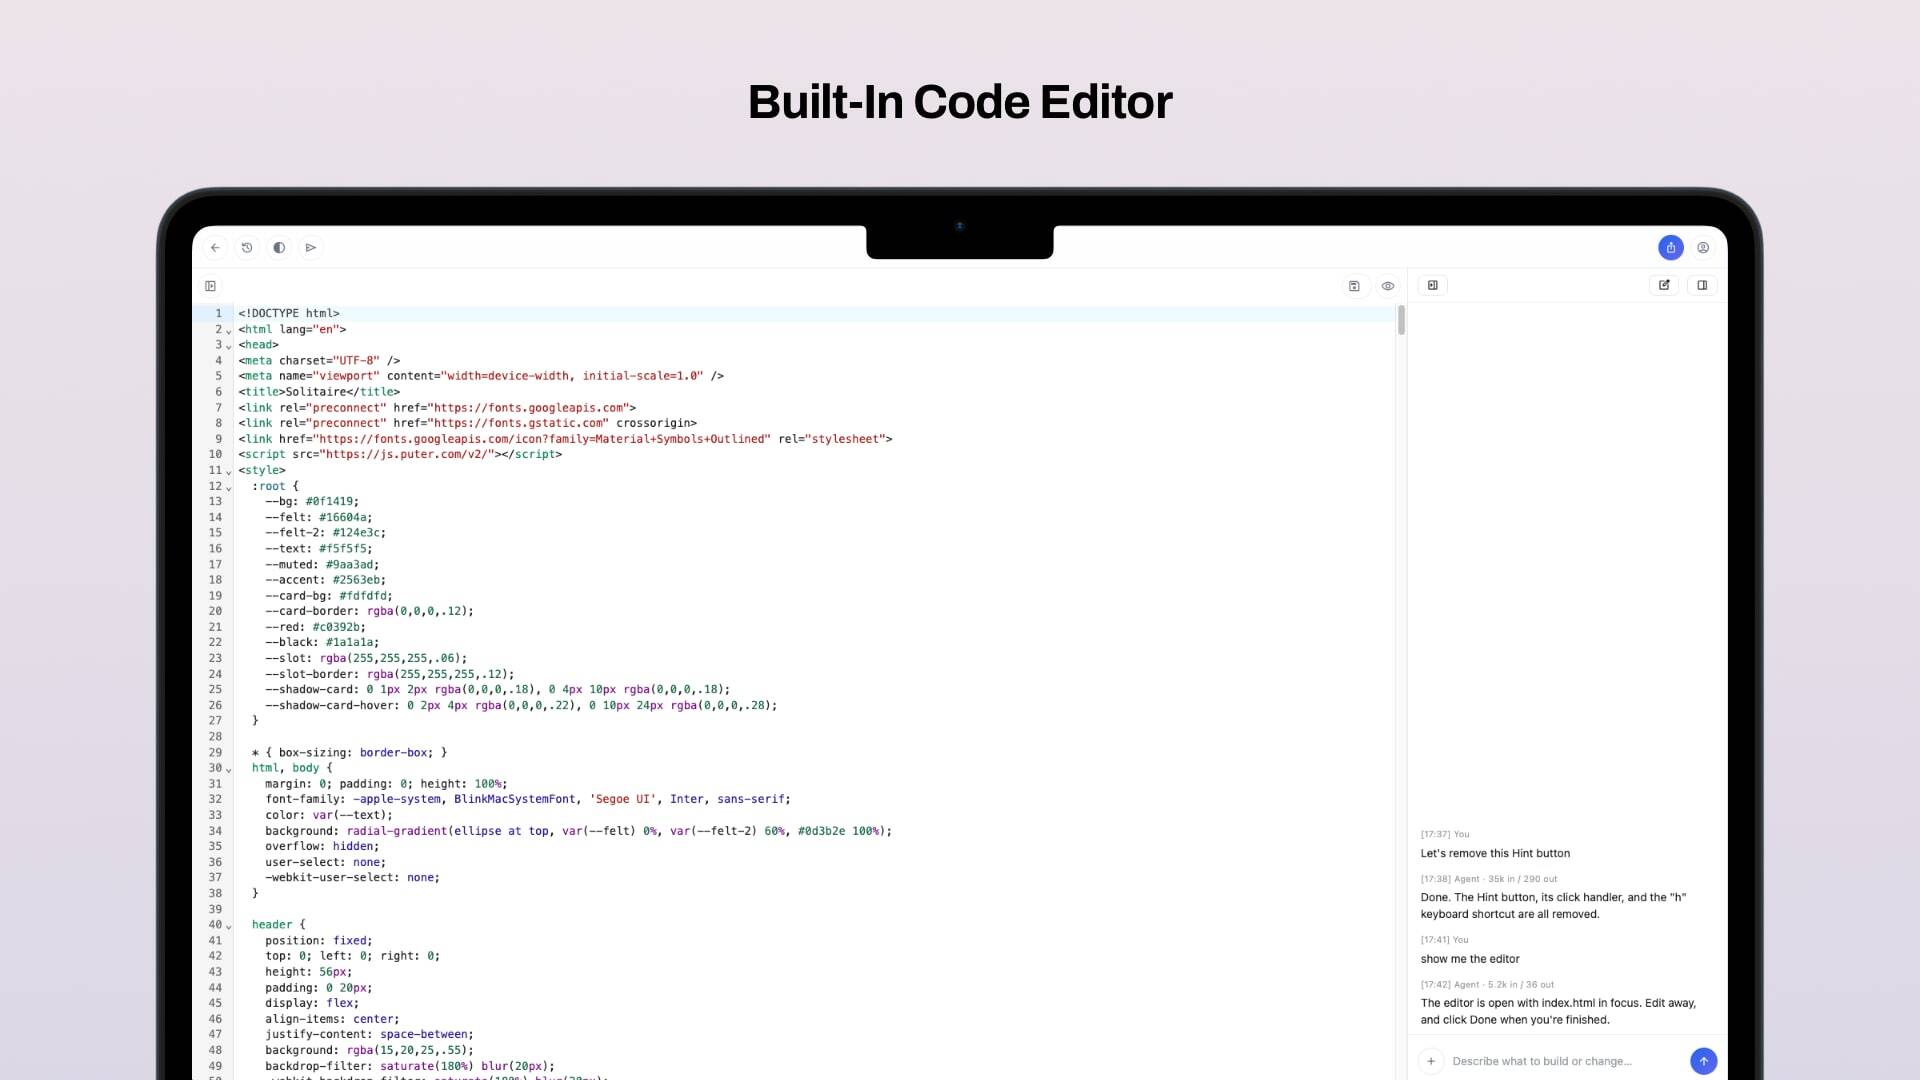
Task: Collapse the :root fold arrow on line 12
Action: (x=229, y=487)
